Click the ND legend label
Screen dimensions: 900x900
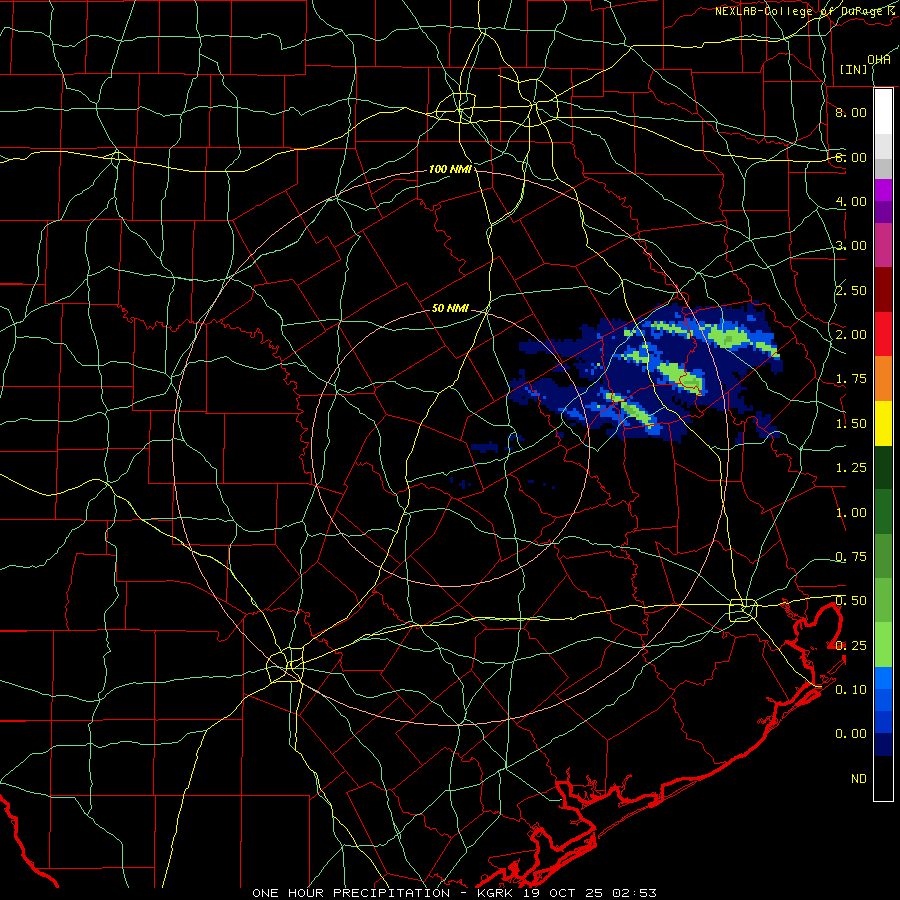[x=859, y=779]
